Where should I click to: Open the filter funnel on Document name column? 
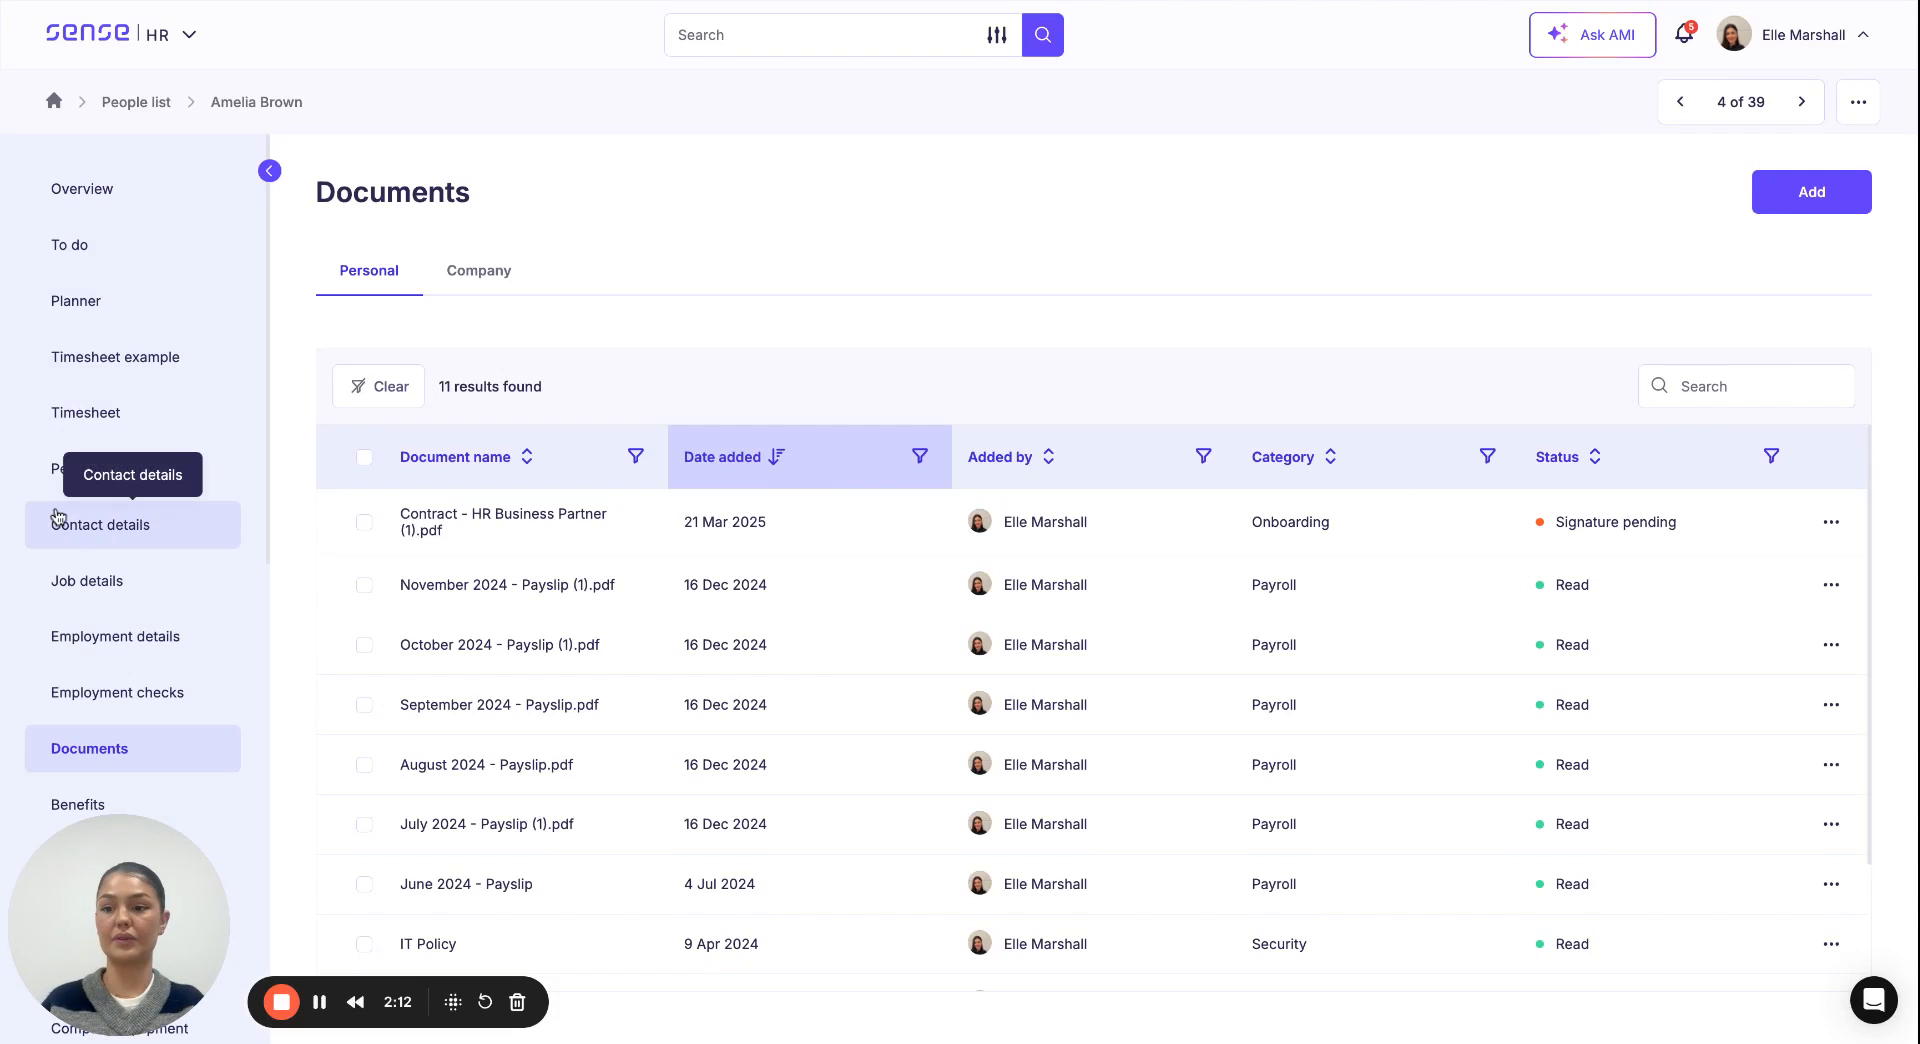[636, 456]
